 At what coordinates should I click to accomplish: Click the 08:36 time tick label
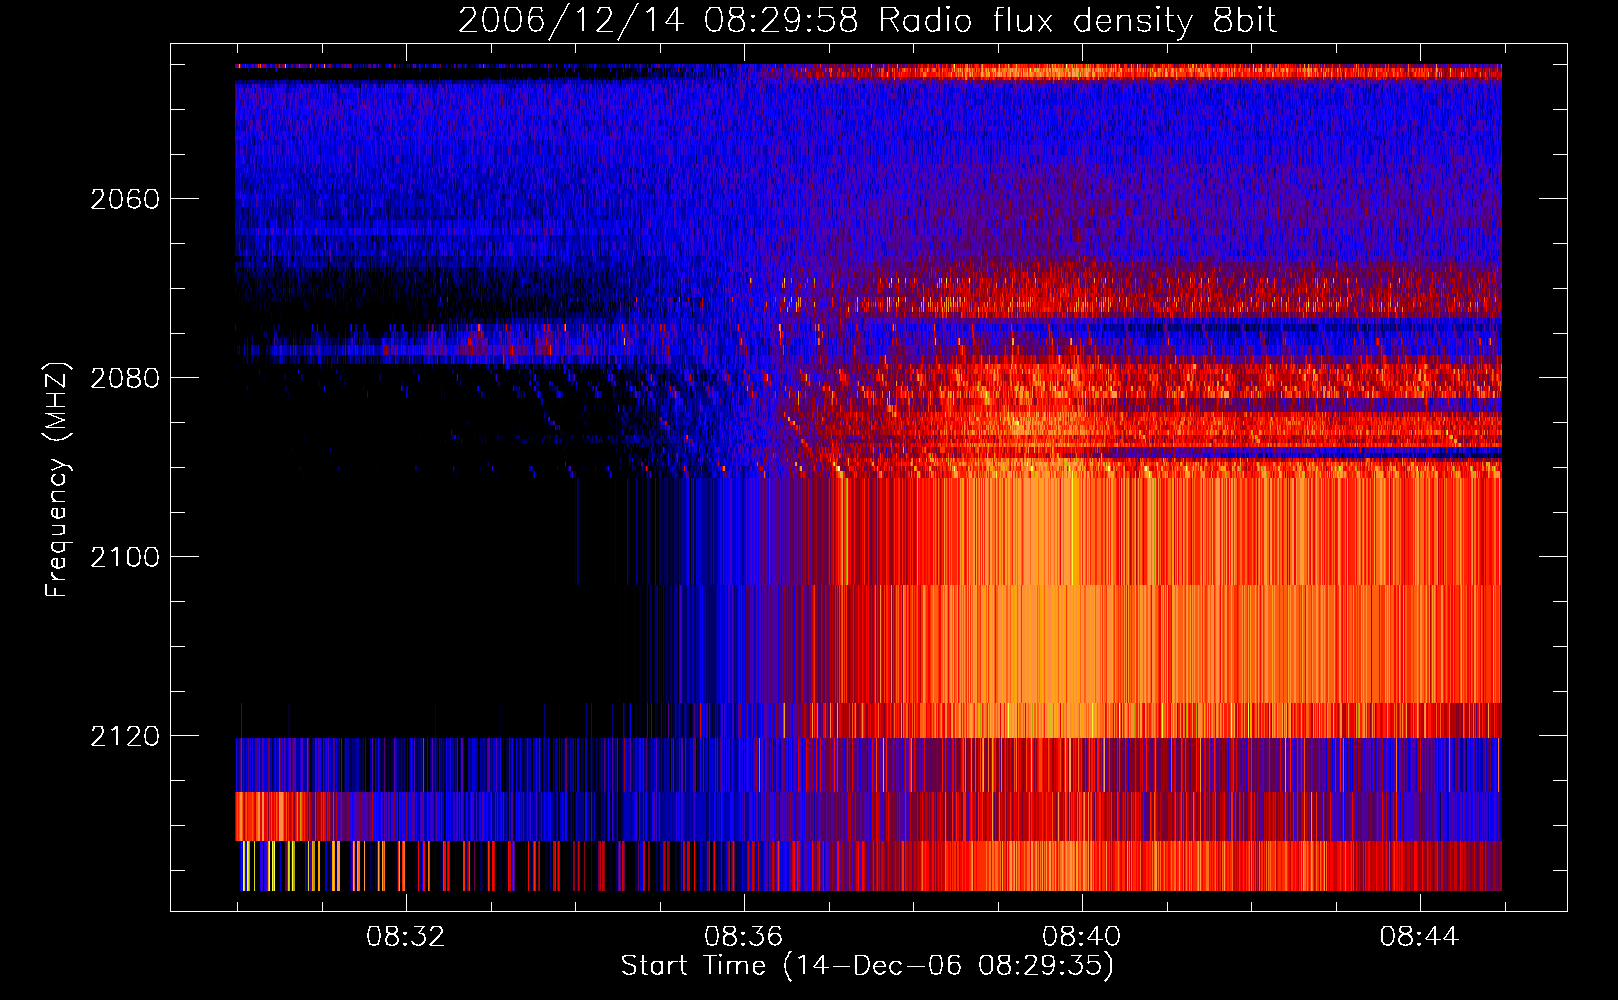tap(743, 937)
